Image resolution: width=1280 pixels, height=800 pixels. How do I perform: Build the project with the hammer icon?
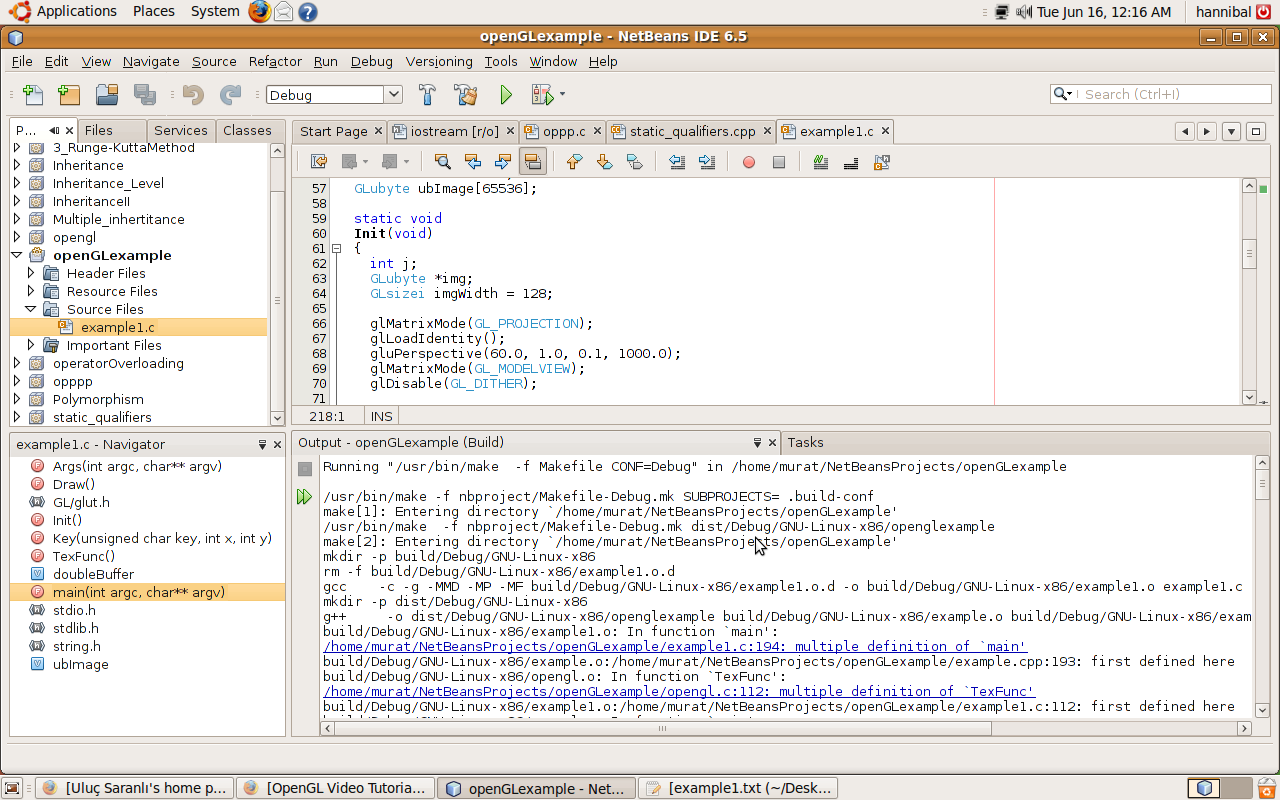(x=426, y=94)
